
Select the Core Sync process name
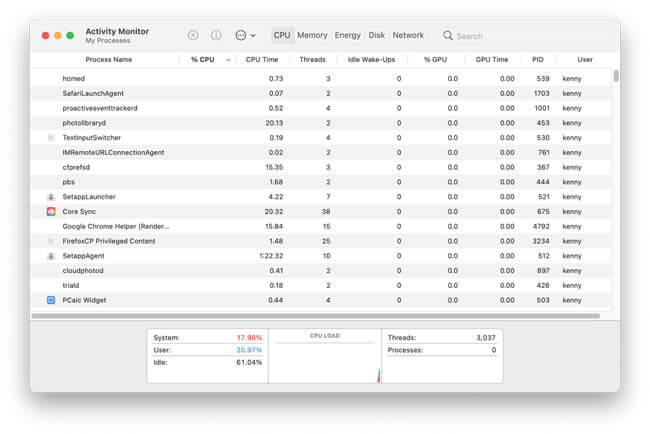[79, 212]
